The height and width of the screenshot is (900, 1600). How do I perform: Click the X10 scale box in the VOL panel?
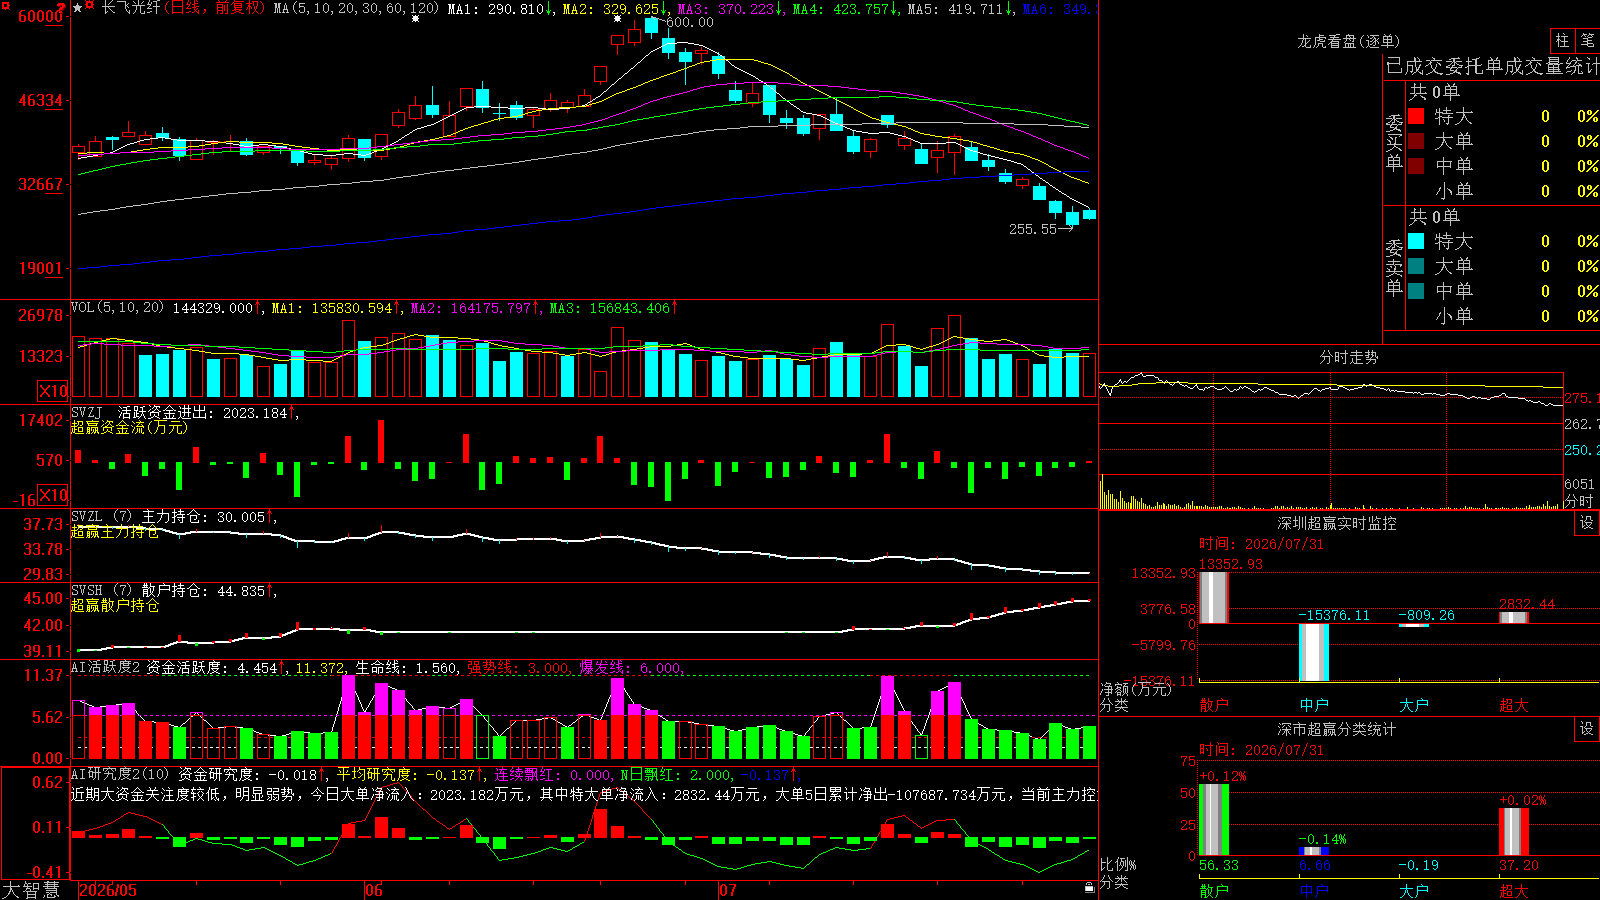click(53, 391)
